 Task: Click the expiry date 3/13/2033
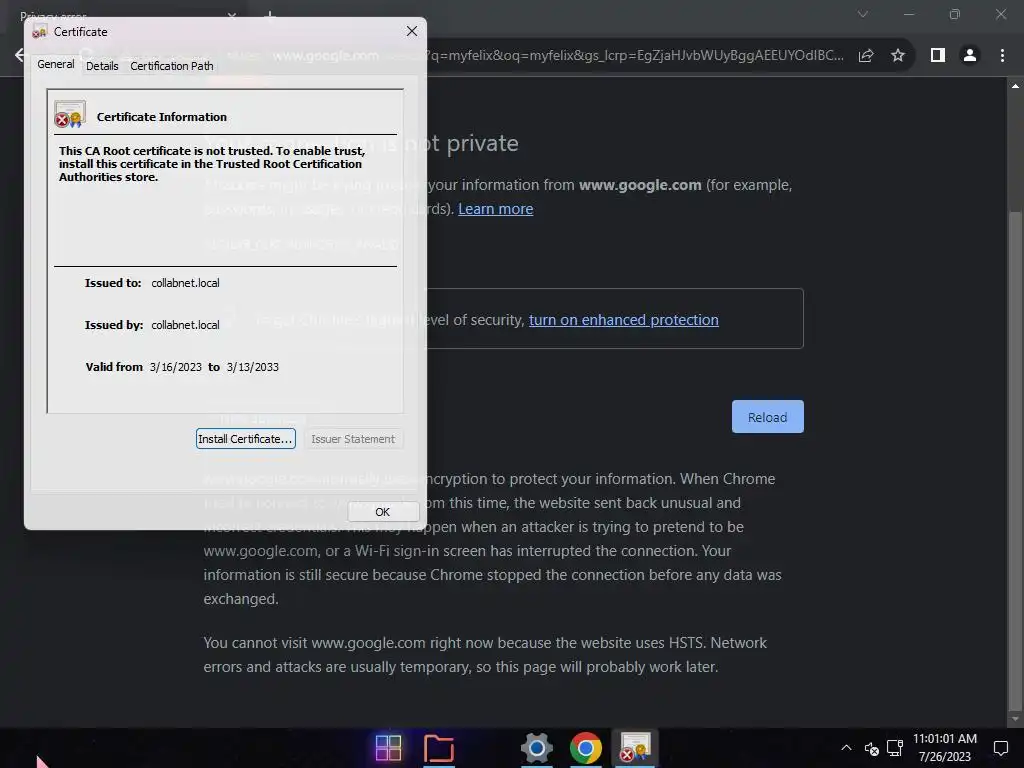pos(253,367)
